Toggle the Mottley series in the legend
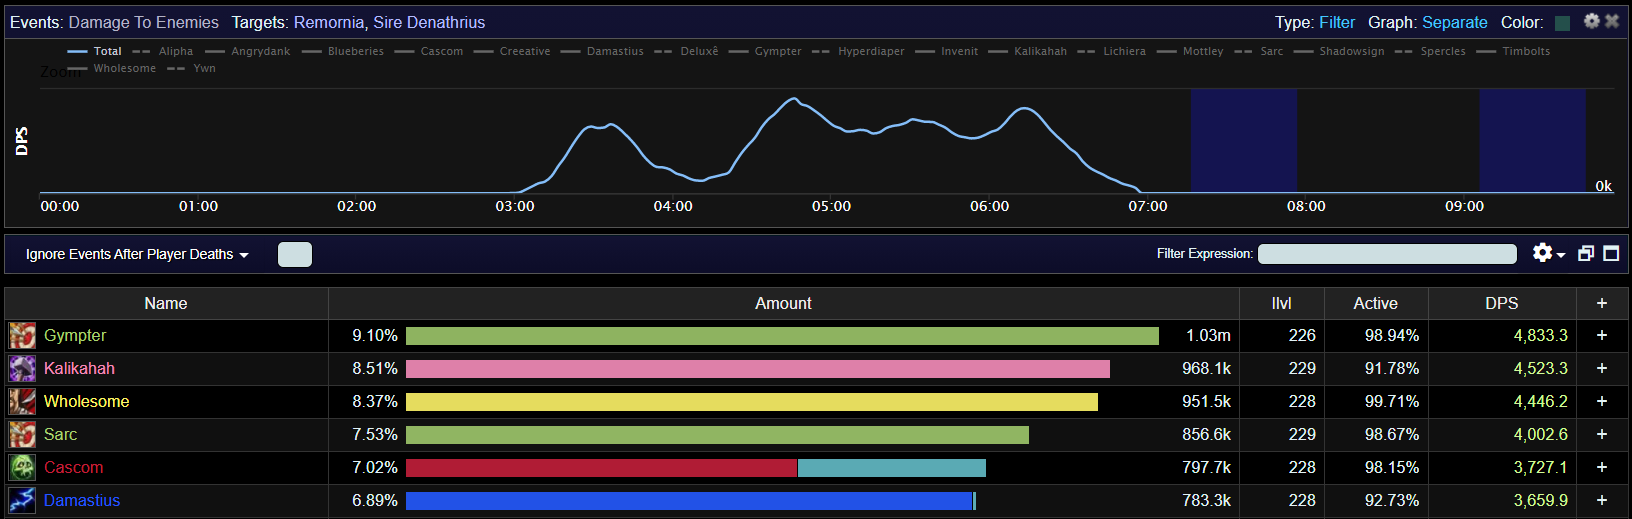 coord(1190,51)
